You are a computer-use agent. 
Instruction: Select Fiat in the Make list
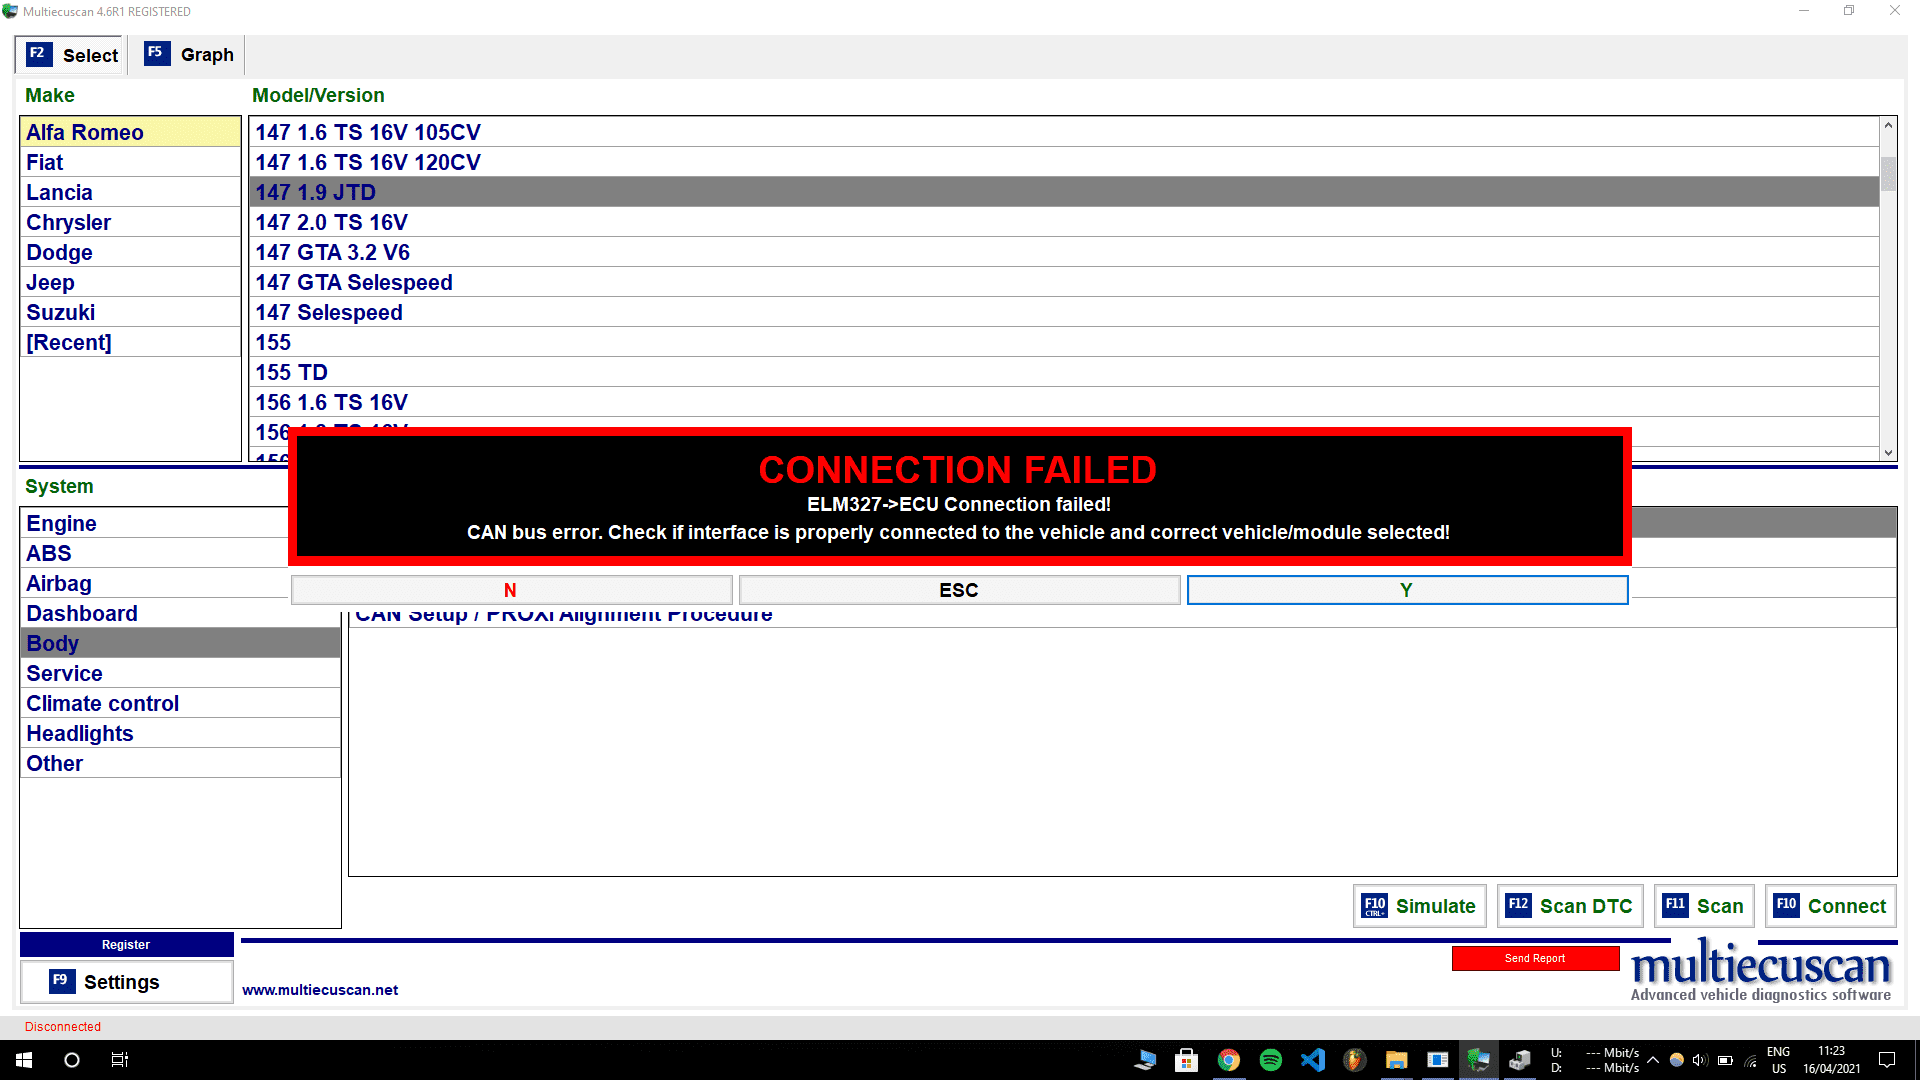tap(130, 162)
